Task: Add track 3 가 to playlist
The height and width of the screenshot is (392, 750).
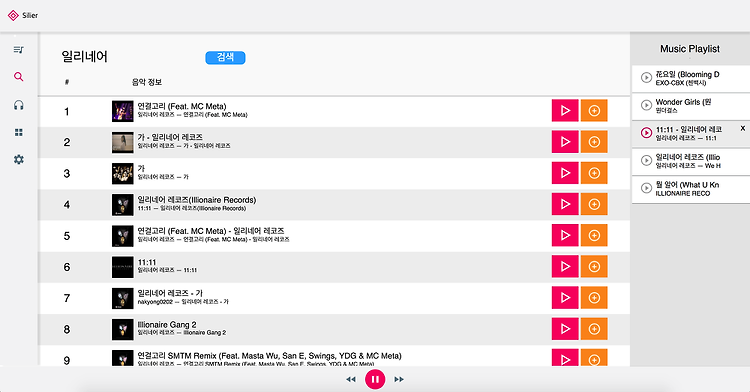Action: pos(594,173)
